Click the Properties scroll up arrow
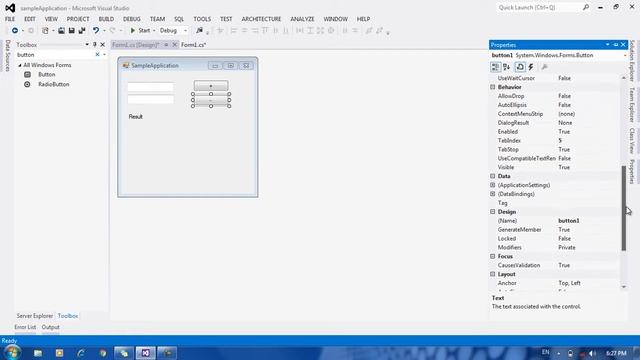640x360 pixels. pos(624,78)
